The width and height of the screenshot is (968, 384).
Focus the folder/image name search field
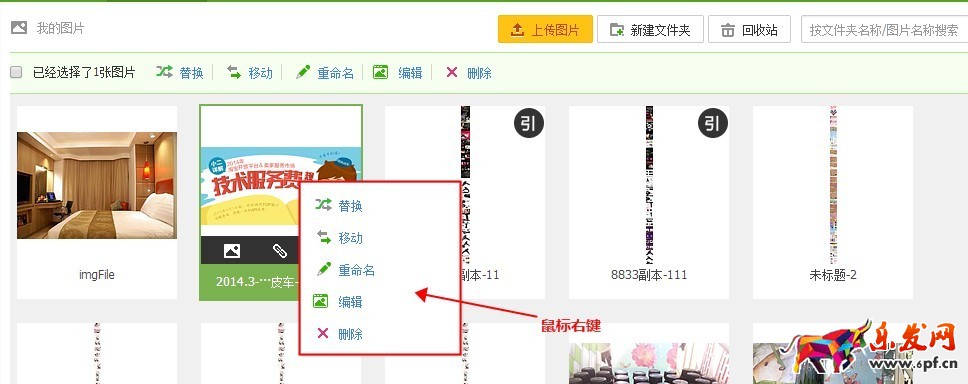(884, 29)
